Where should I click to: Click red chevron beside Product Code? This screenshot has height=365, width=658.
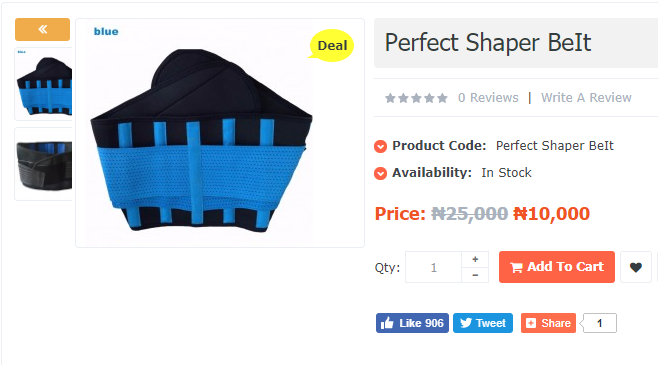tap(380, 146)
